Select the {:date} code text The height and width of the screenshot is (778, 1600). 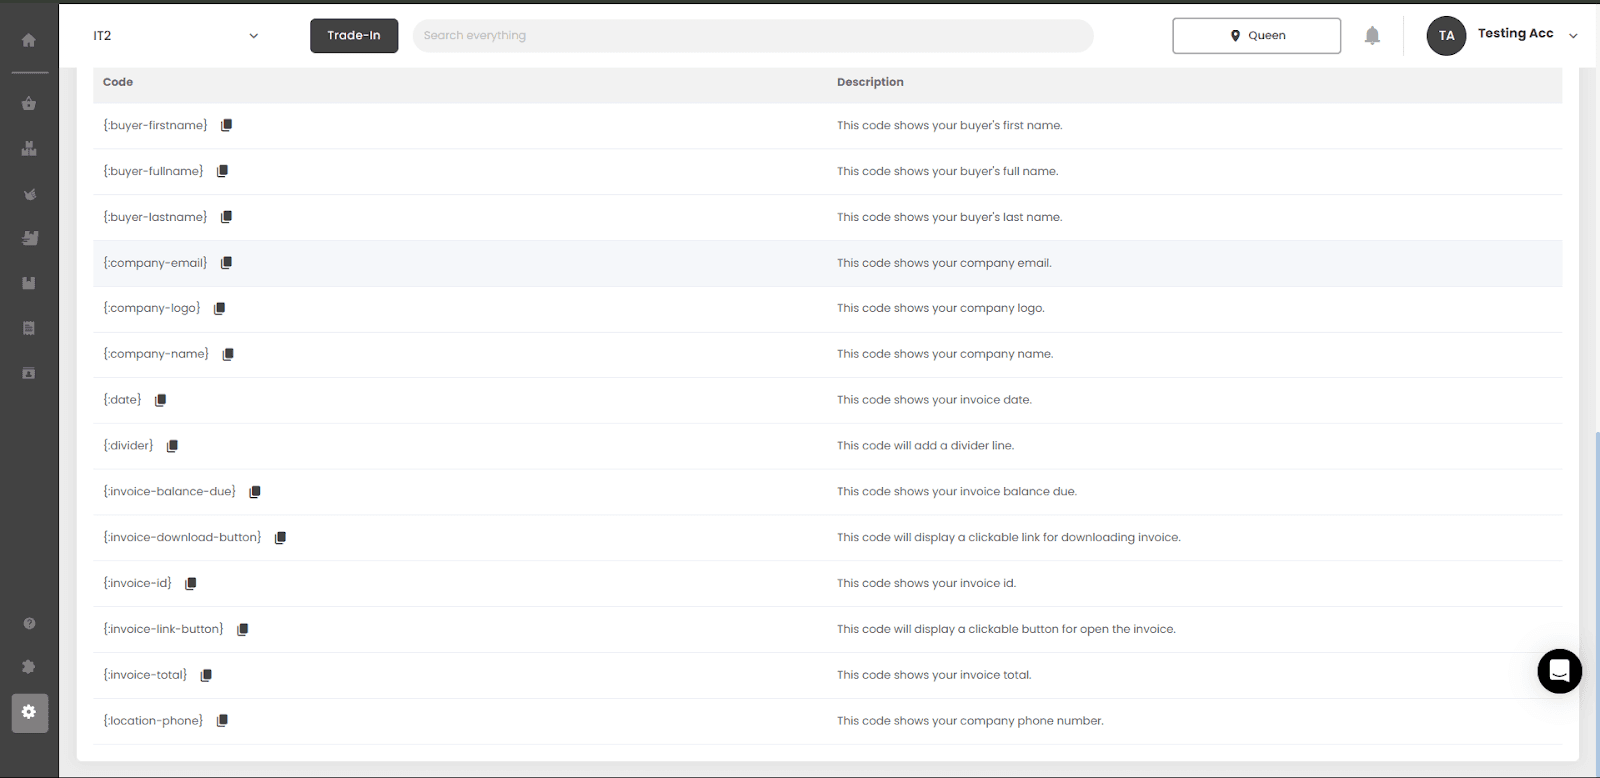click(122, 400)
